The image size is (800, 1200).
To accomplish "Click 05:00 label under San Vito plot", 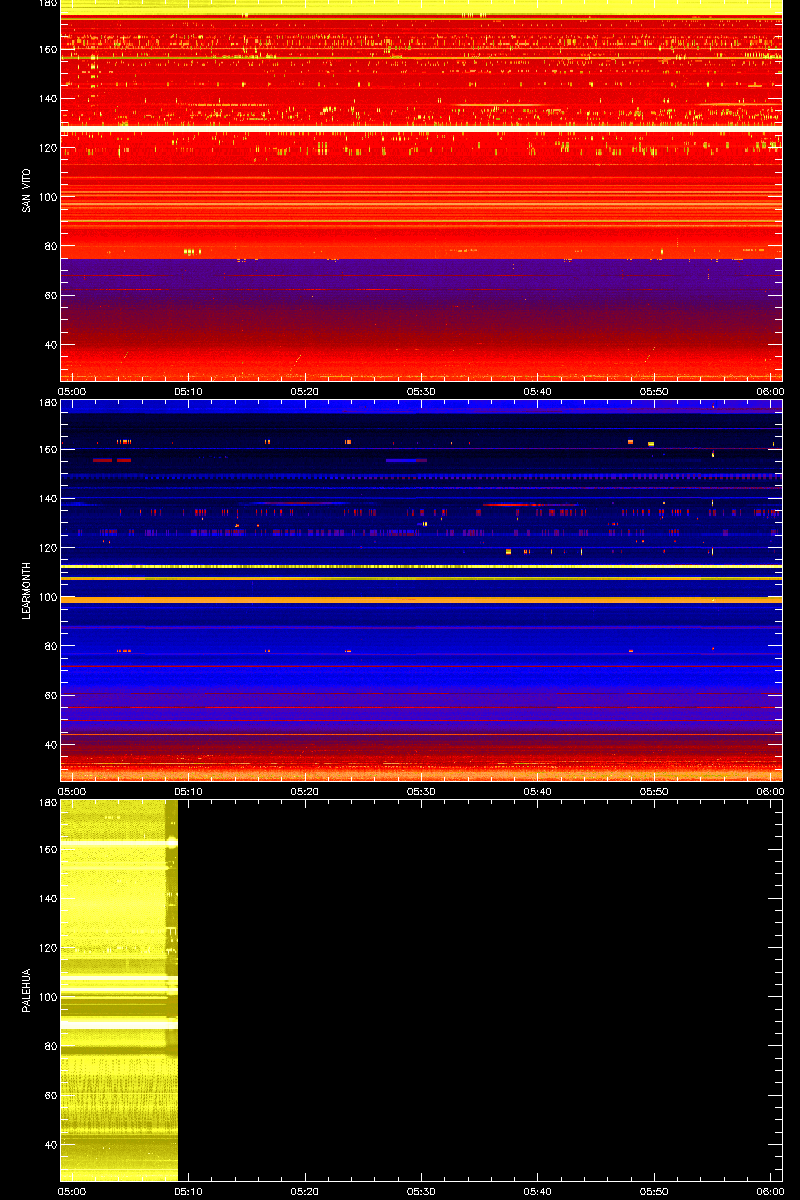I will pos(72,391).
